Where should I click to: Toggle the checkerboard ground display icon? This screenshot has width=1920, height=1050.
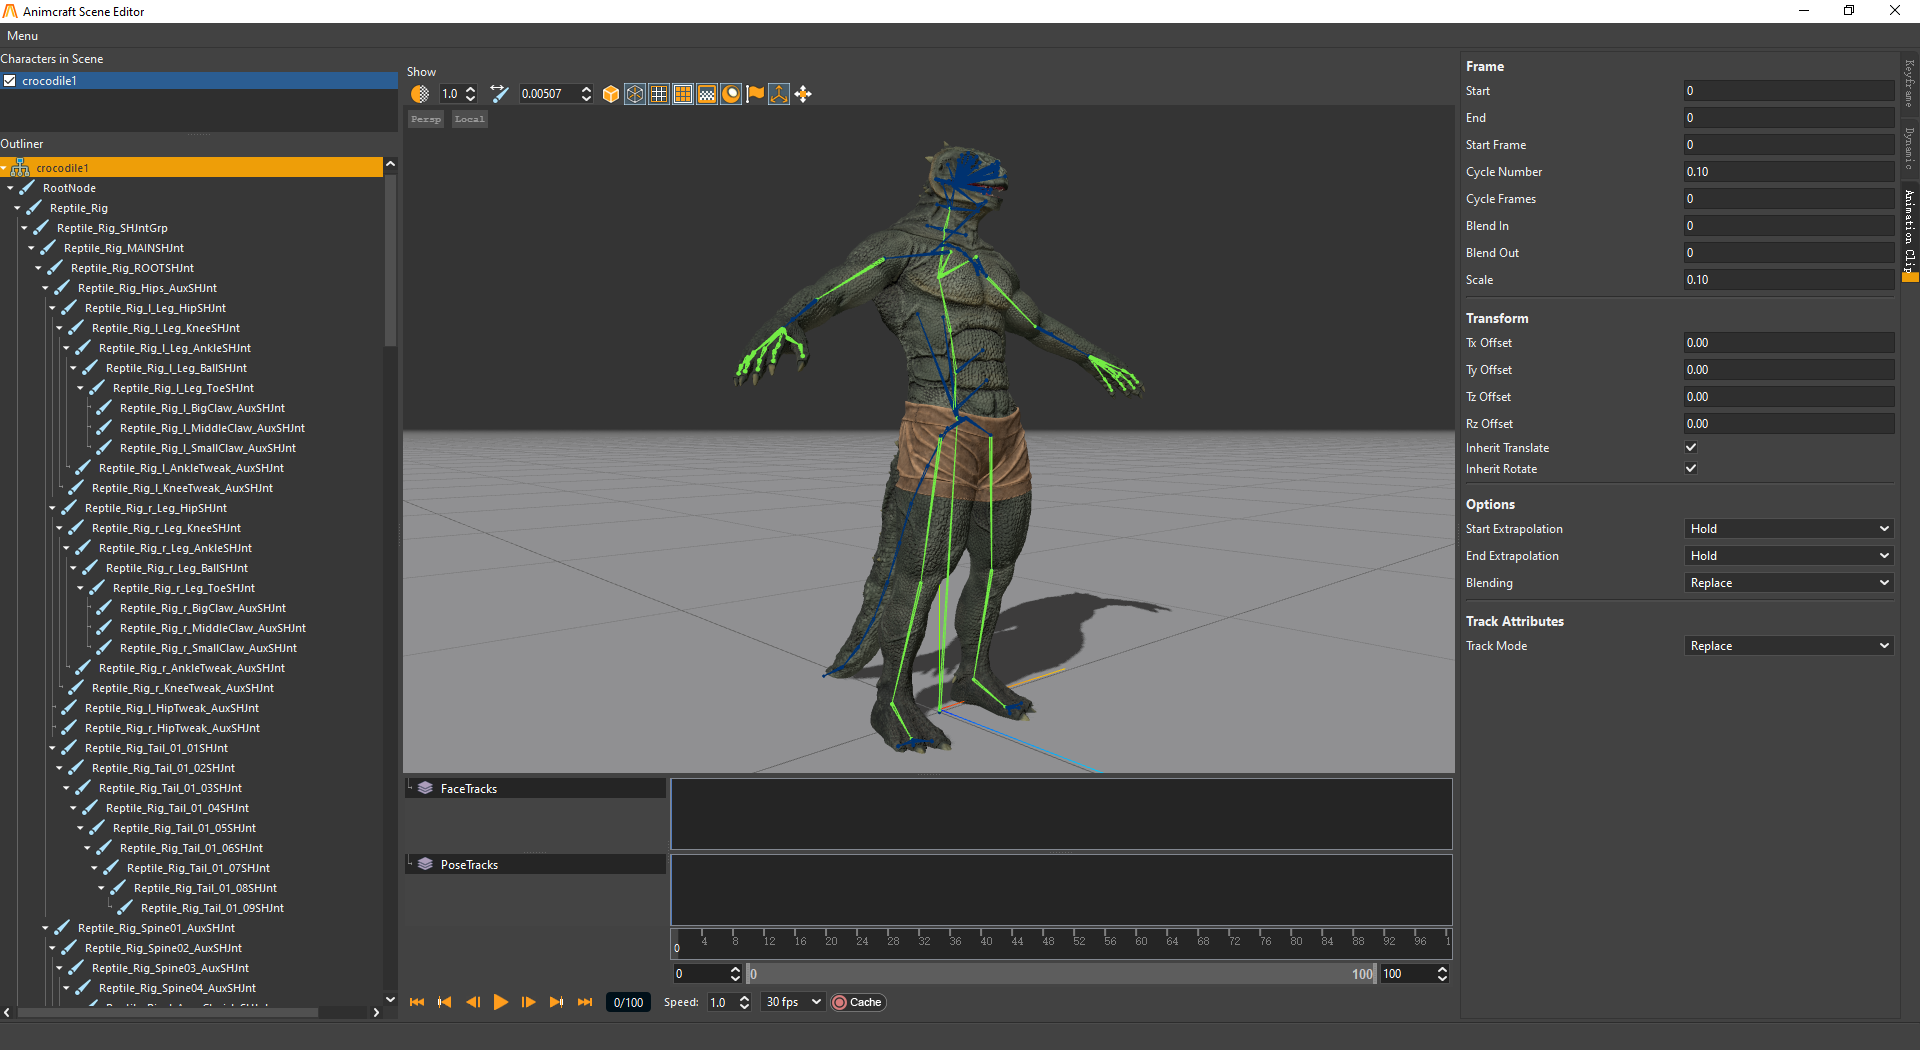click(707, 94)
